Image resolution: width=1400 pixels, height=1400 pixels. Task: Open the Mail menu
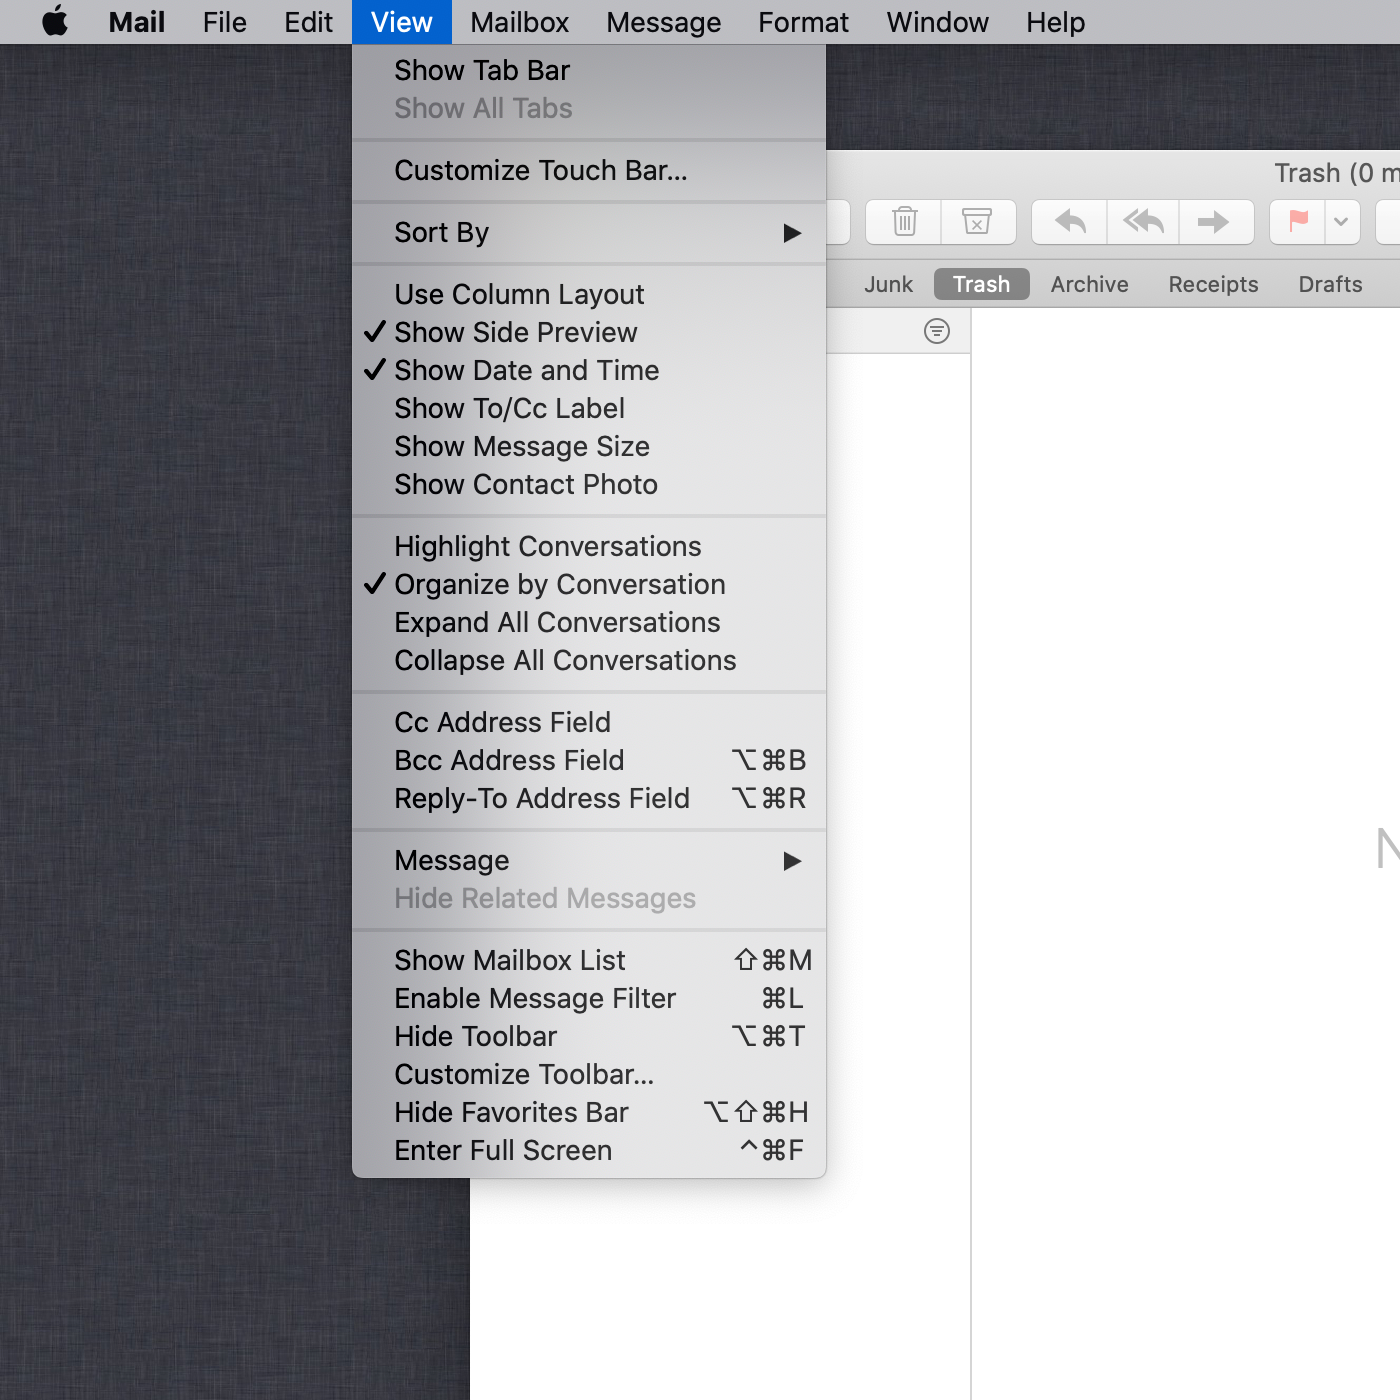pyautogui.click(x=137, y=22)
